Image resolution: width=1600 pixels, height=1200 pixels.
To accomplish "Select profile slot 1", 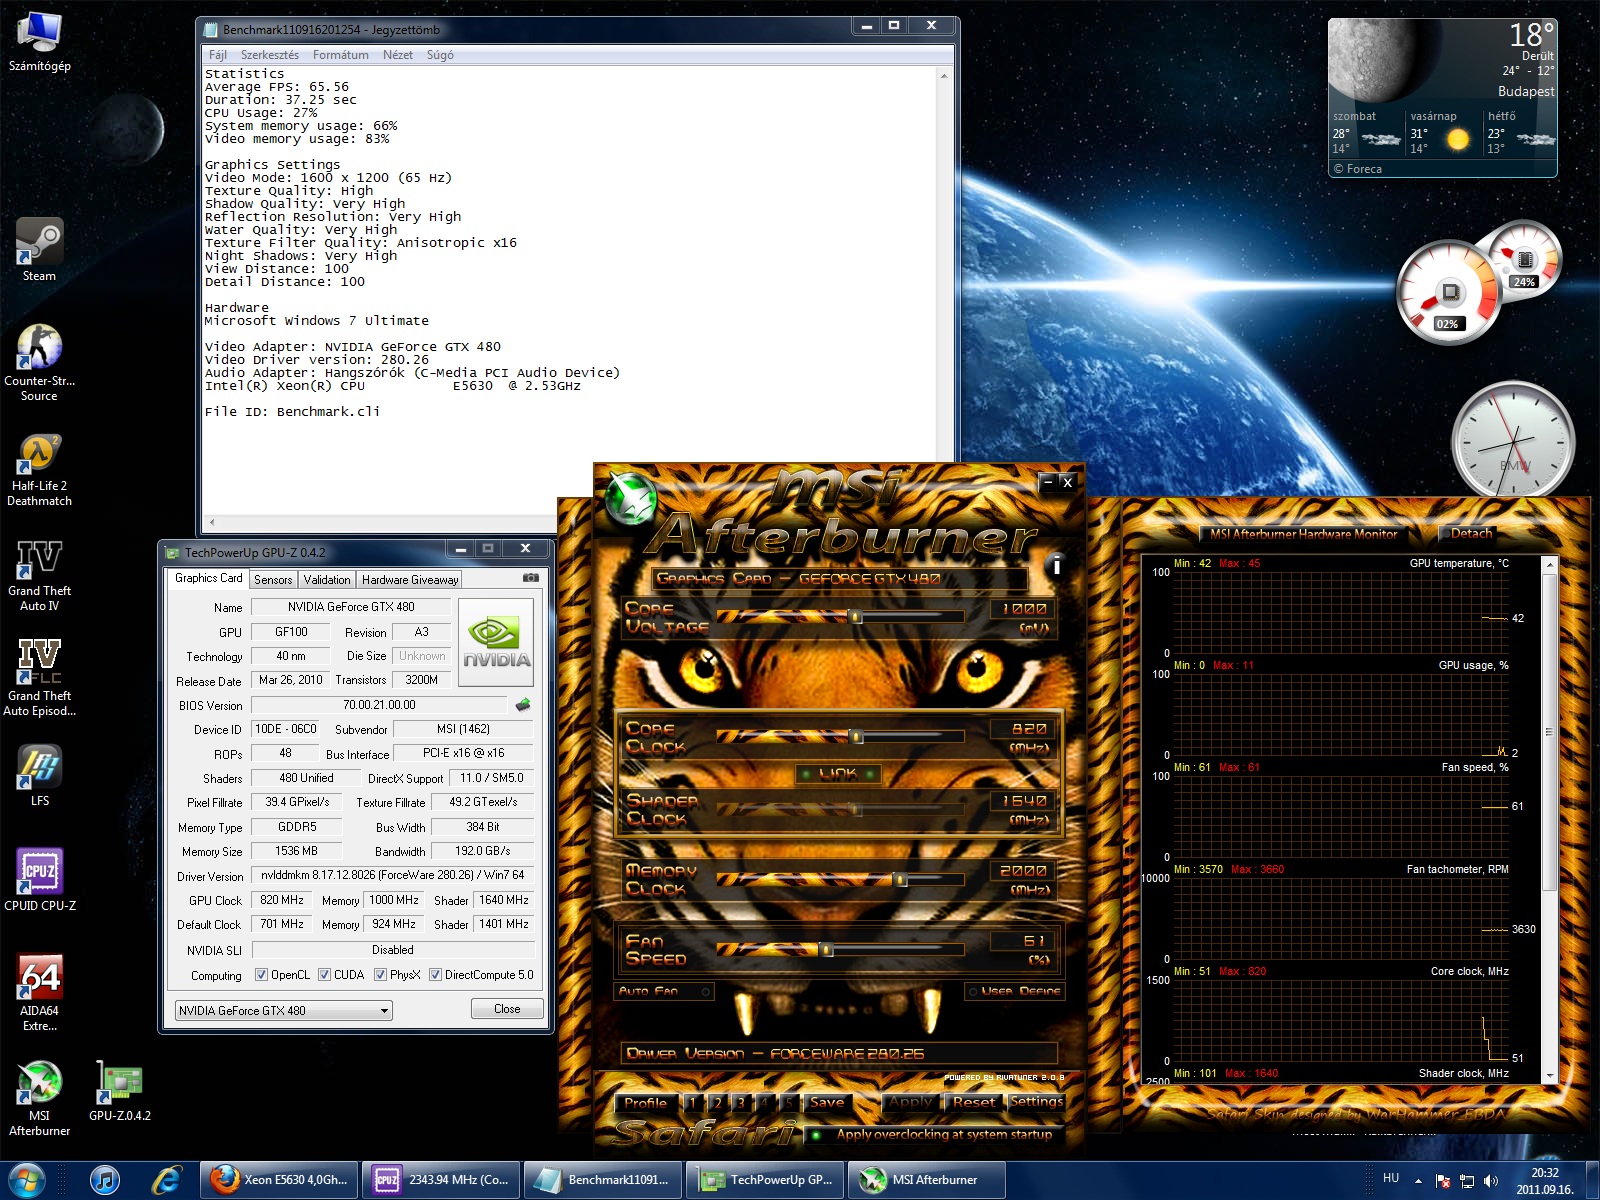I will coord(693,1103).
